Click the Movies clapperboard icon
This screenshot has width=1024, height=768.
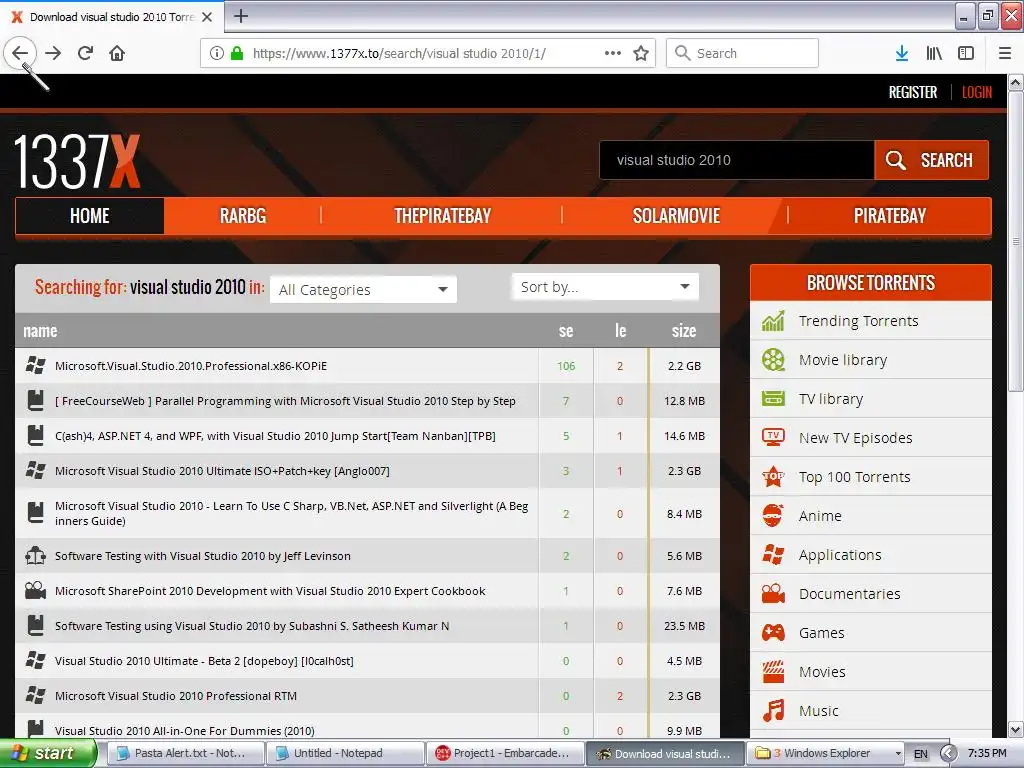coord(773,671)
